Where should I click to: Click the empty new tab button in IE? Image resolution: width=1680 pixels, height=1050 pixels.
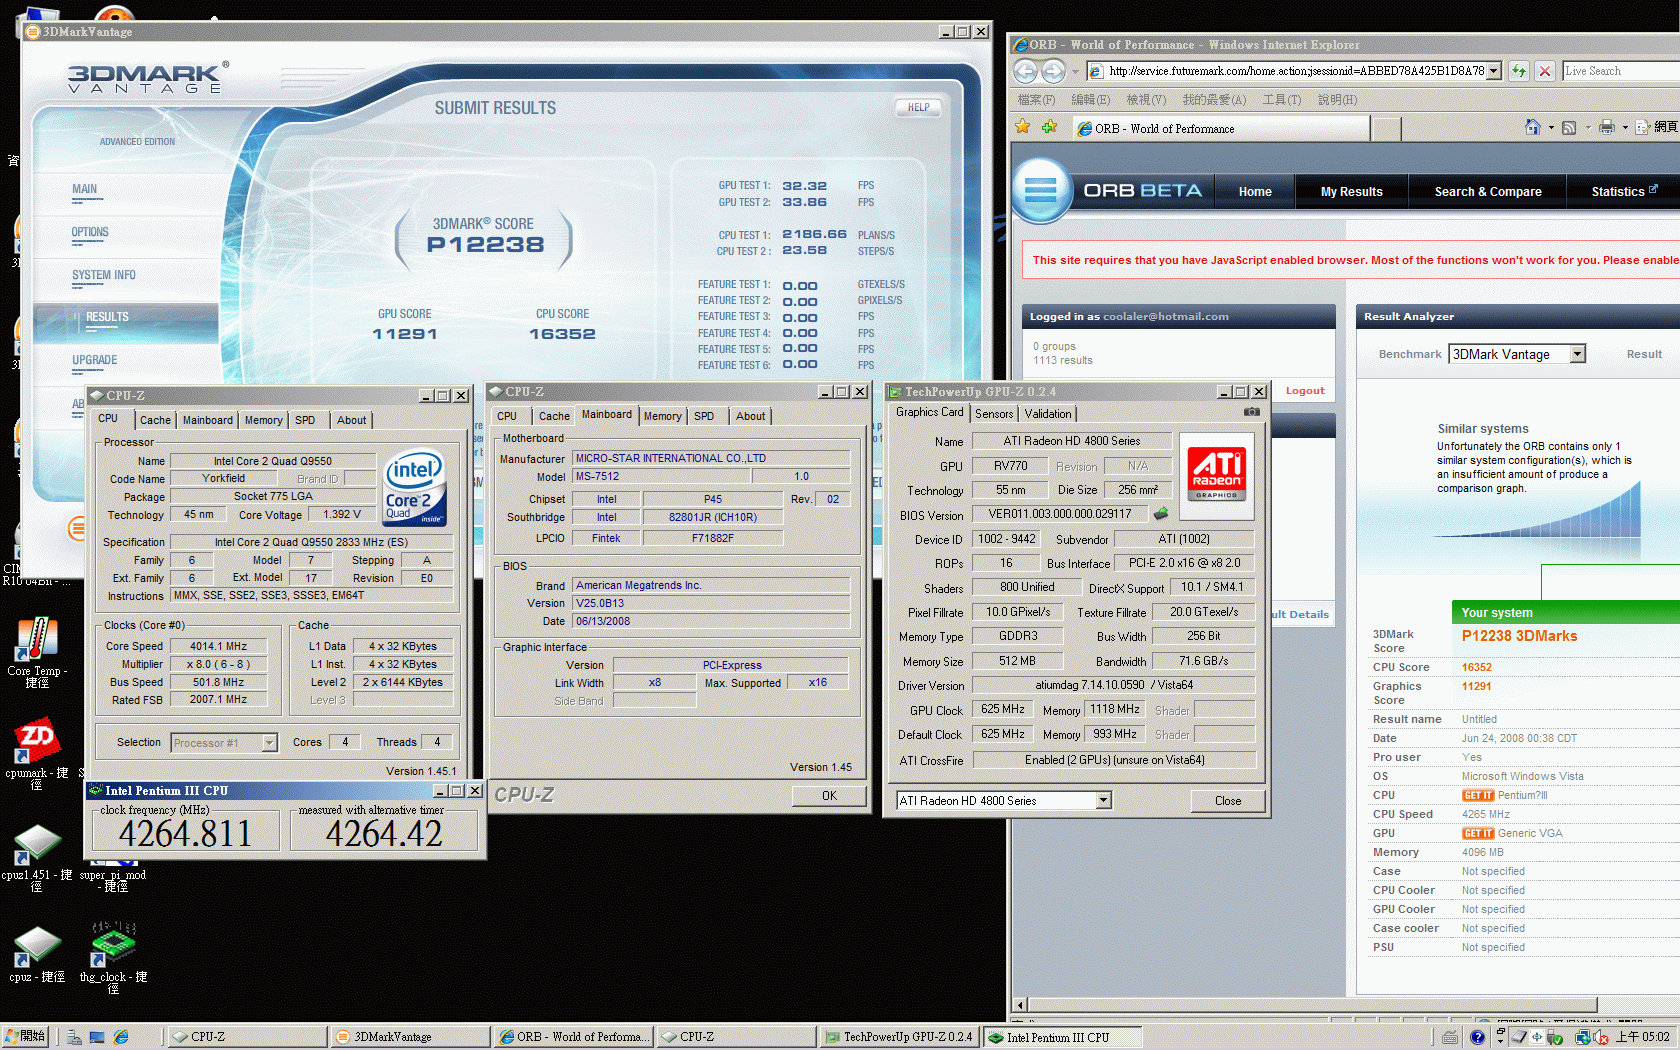coord(1386,128)
